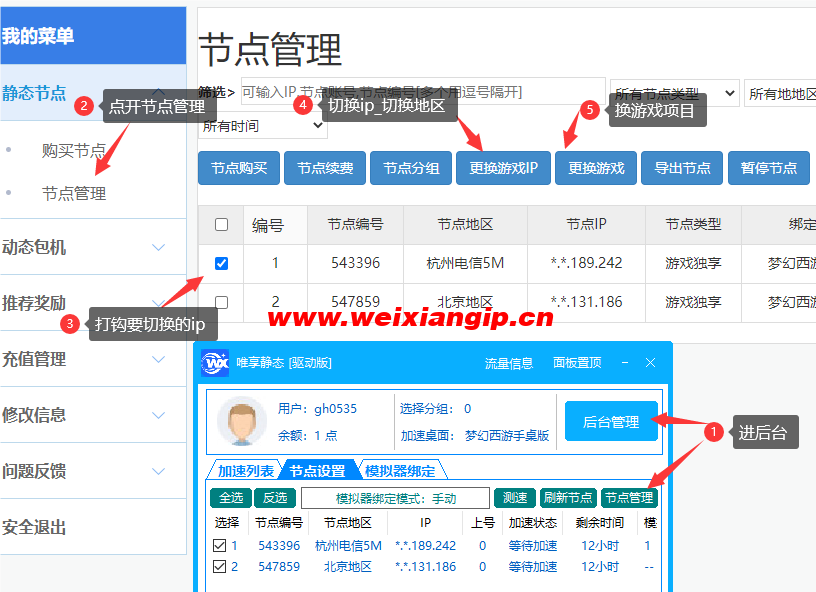Click the *.*.131.186 IP cell in web table
Screen dimensions: 816x592
click(586, 302)
